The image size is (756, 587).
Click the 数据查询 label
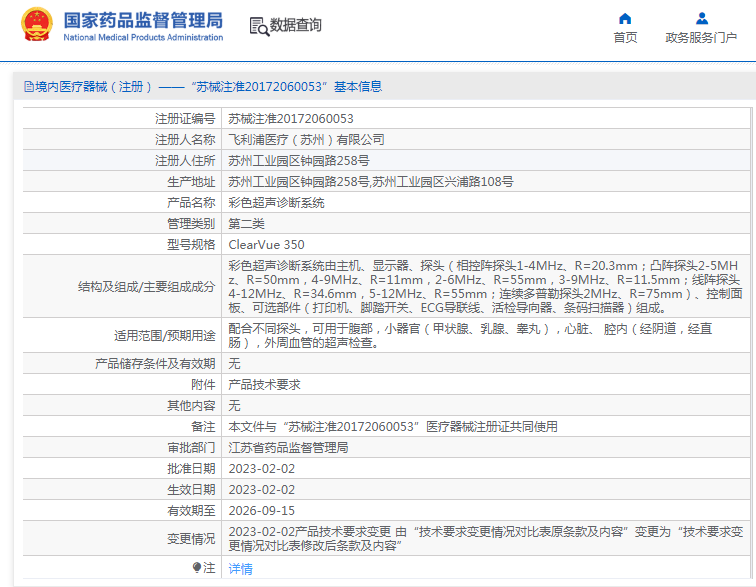pos(296,25)
